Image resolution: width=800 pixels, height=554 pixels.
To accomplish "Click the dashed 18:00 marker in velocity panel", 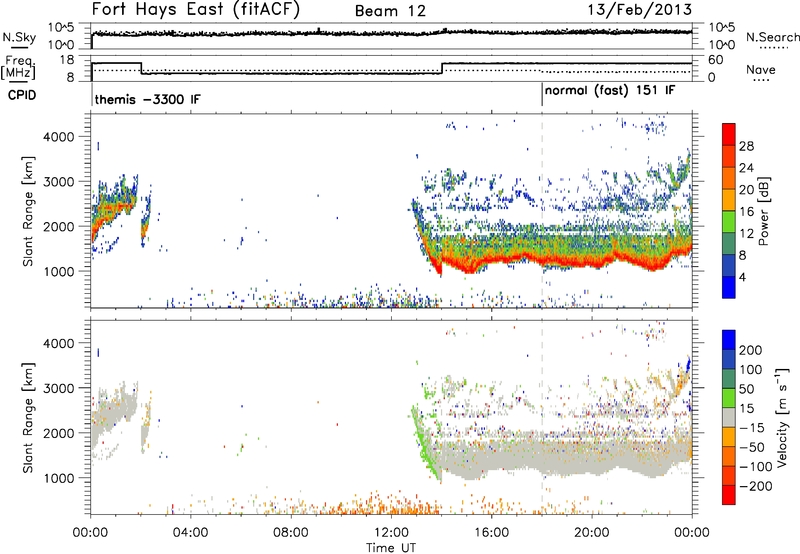I will click(x=542, y=417).
